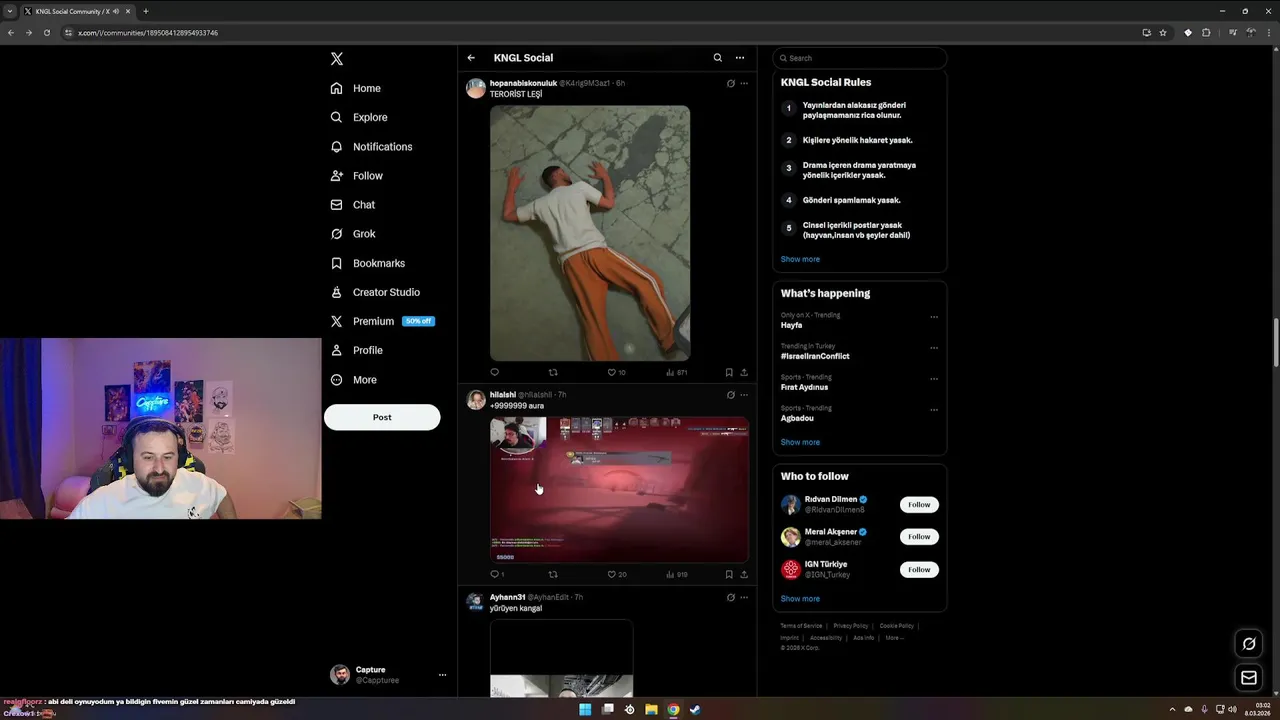Reply to the TERORİST LEŞİ post
This screenshot has width=1280, height=720.
(494, 372)
